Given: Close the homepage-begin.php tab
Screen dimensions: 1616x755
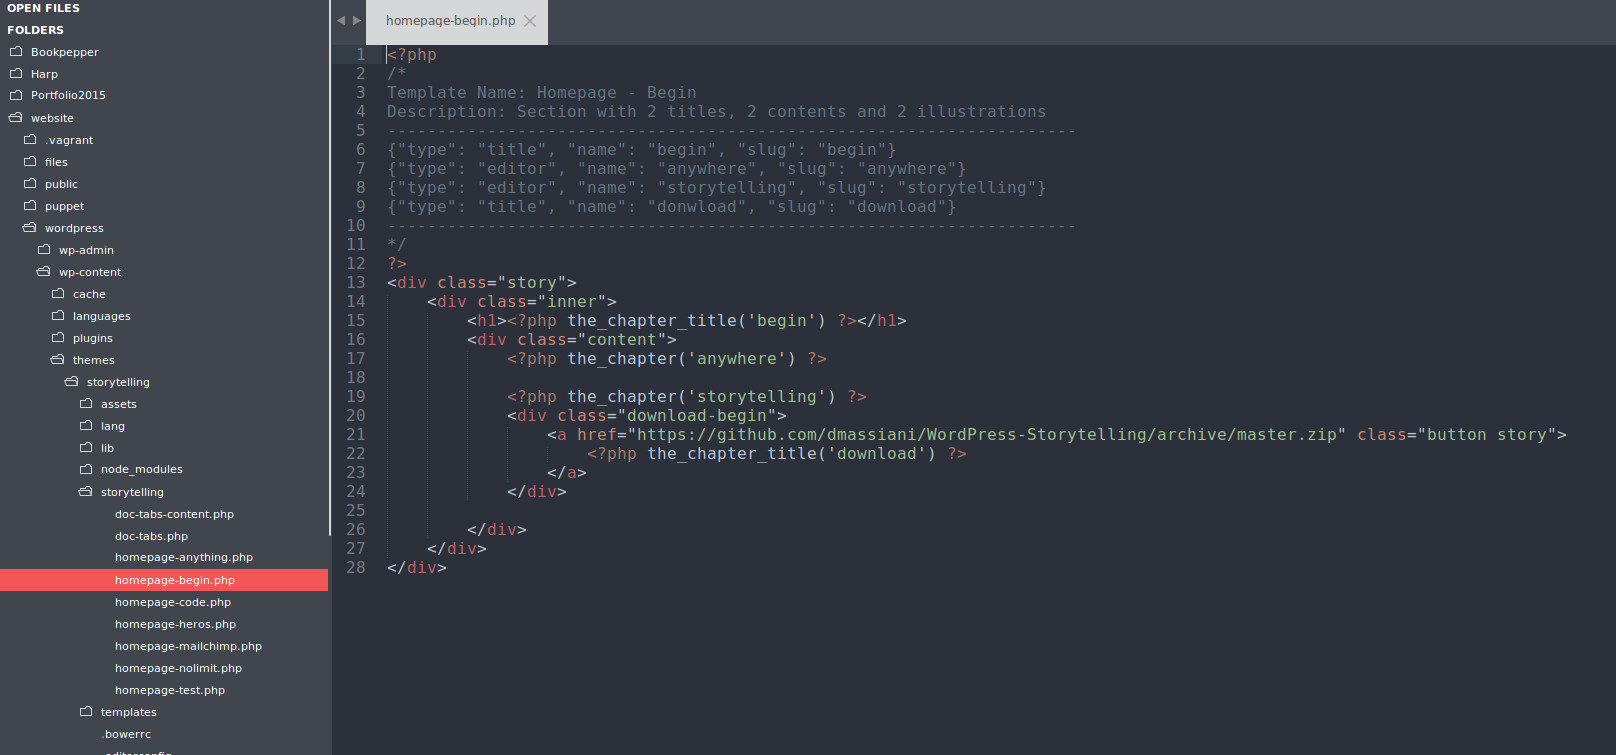Looking at the screenshot, I should [x=530, y=21].
